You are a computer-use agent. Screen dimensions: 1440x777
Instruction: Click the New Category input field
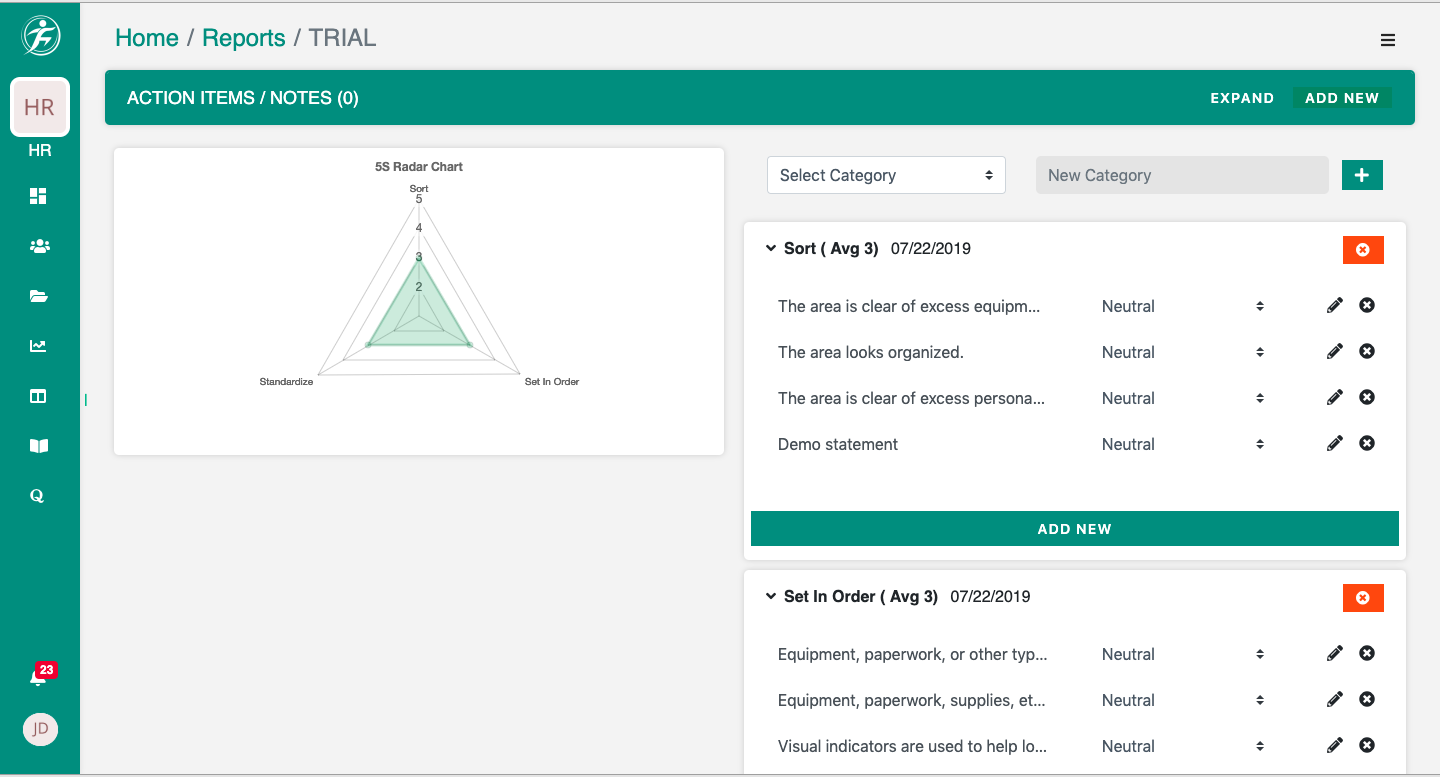point(1181,175)
